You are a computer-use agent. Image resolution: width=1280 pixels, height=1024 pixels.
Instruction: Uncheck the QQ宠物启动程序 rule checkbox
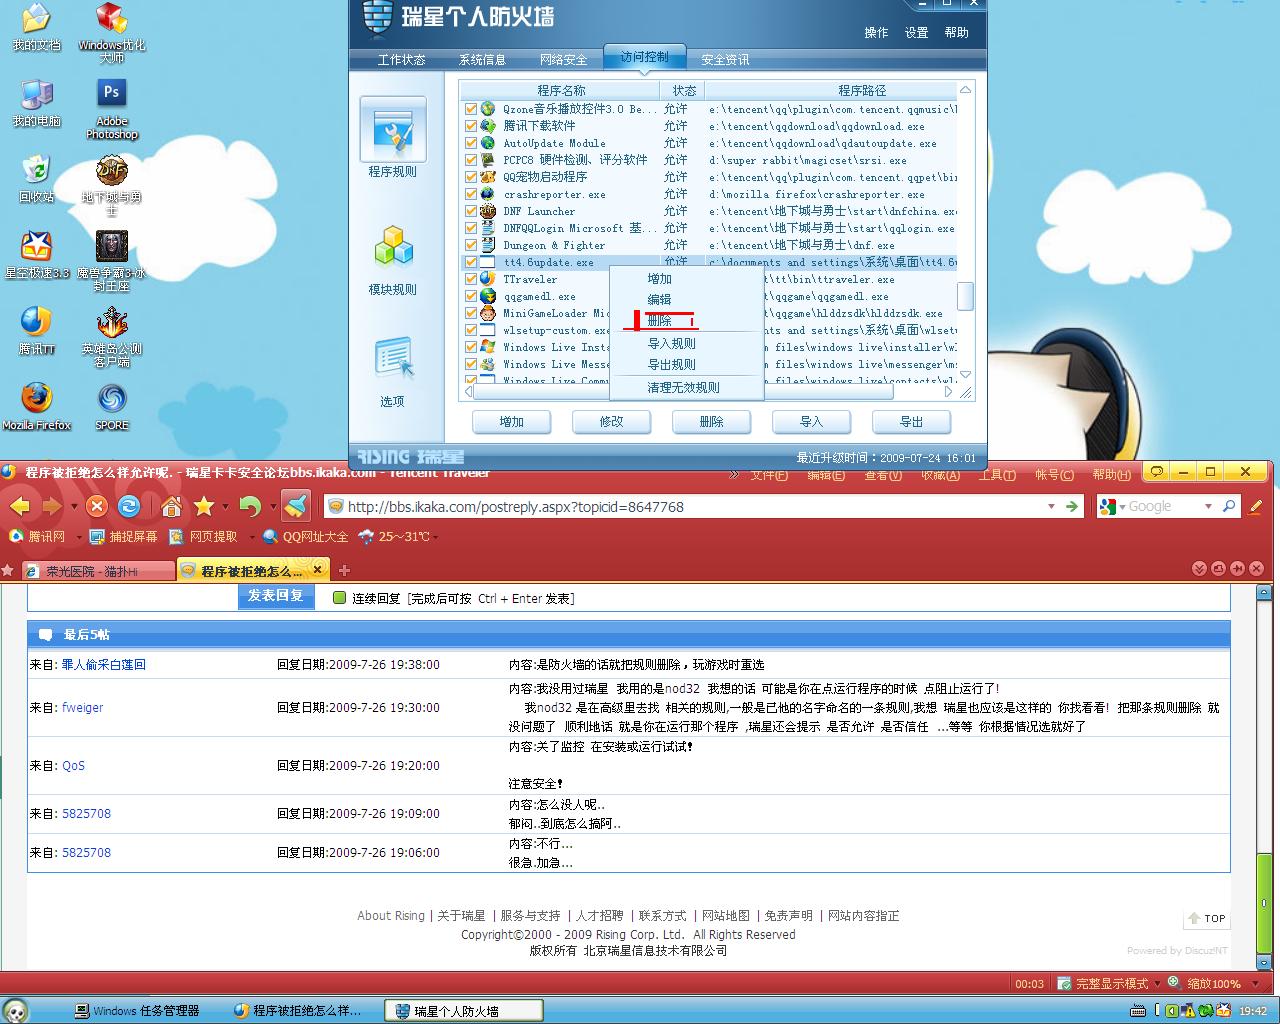coord(471,177)
